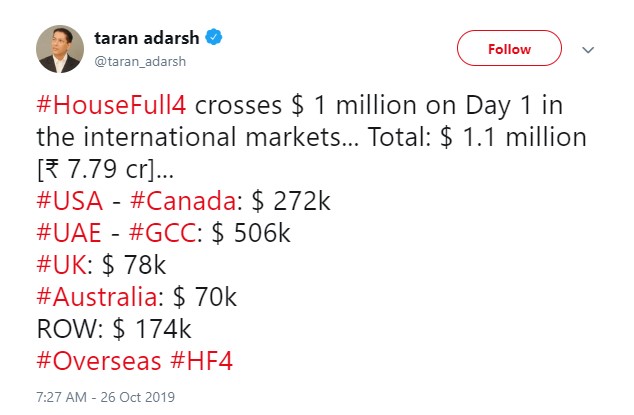The height and width of the screenshot is (415, 634).
Task: Click the 7:27 AM - 26 Oct 2019 timestamp
Action: tap(106, 397)
